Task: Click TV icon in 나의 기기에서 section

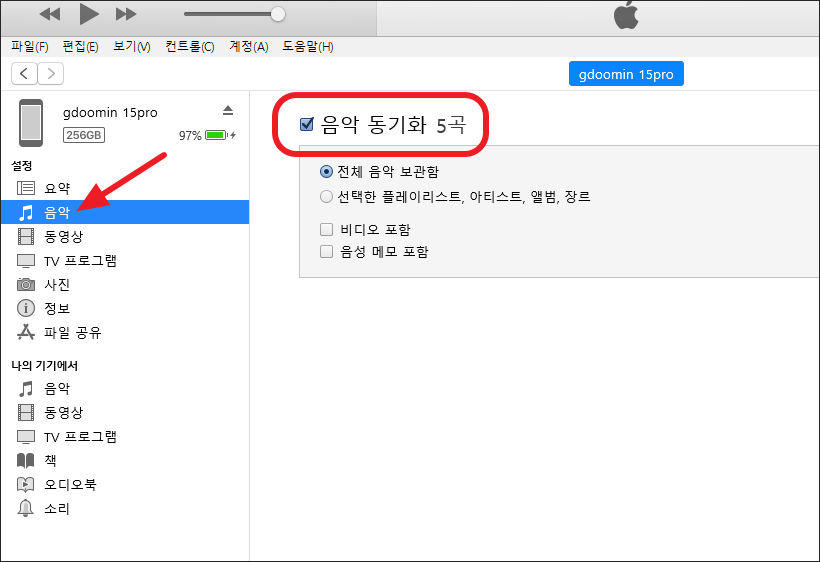Action: [x=26, y=437]
